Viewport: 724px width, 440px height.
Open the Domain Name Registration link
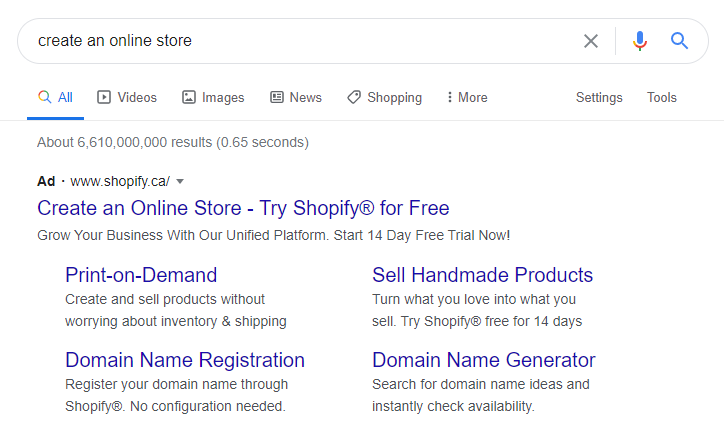click(x=185, y=360)
